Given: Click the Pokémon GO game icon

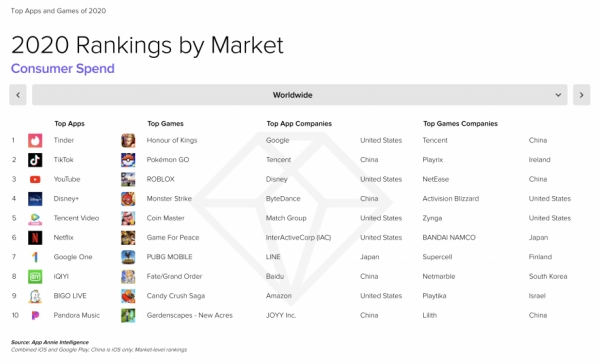Looking at the screenshot, I should point(128,160).
